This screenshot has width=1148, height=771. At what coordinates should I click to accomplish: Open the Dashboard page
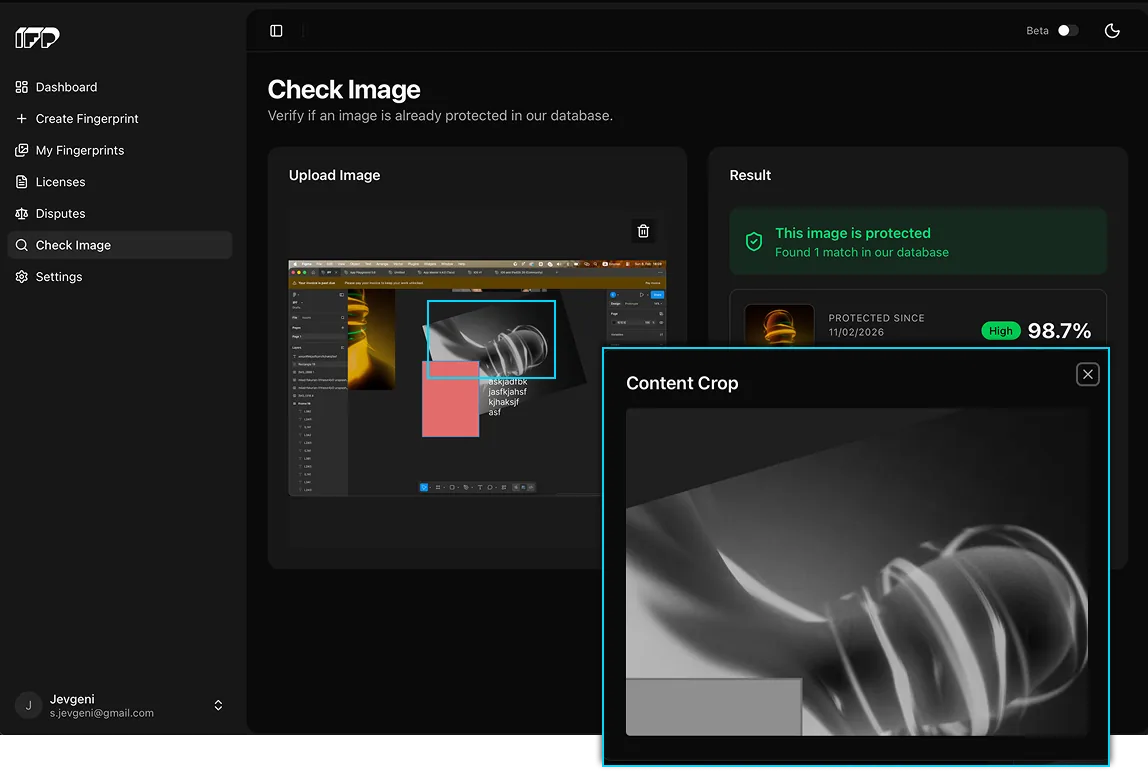click(x=120, y=87)
